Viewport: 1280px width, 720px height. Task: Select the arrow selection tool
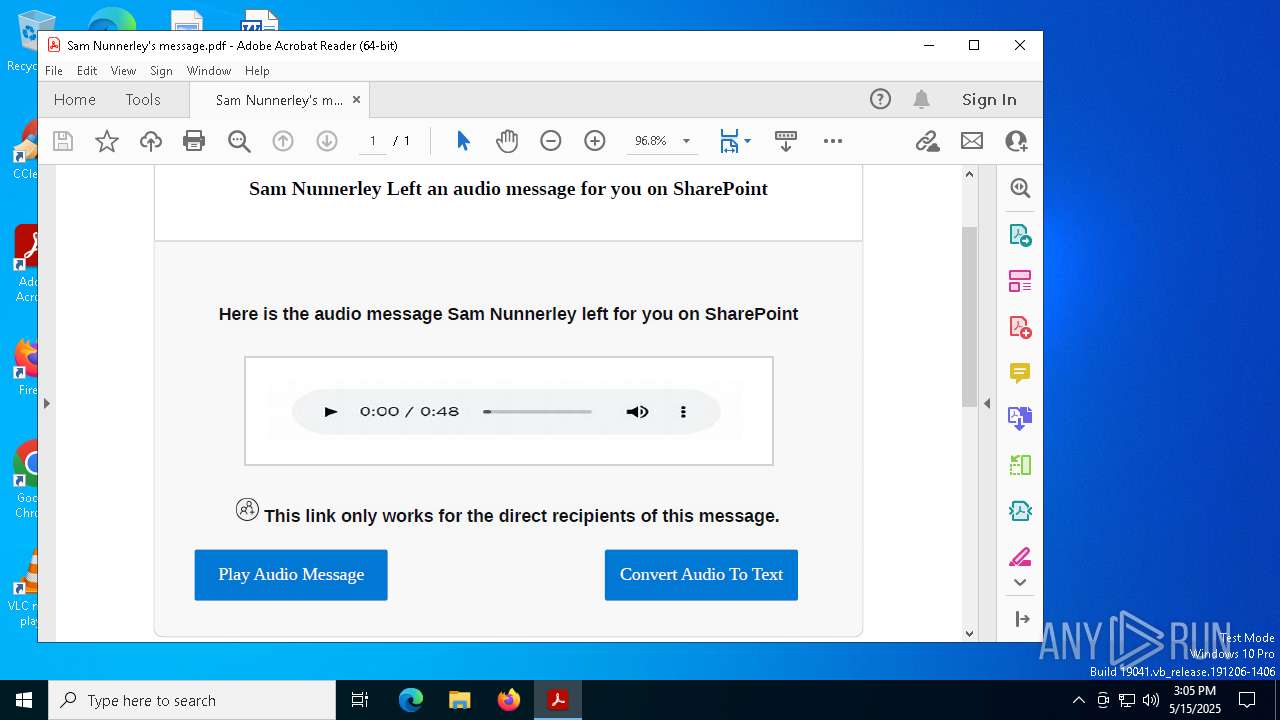click(x=463, y=141)
